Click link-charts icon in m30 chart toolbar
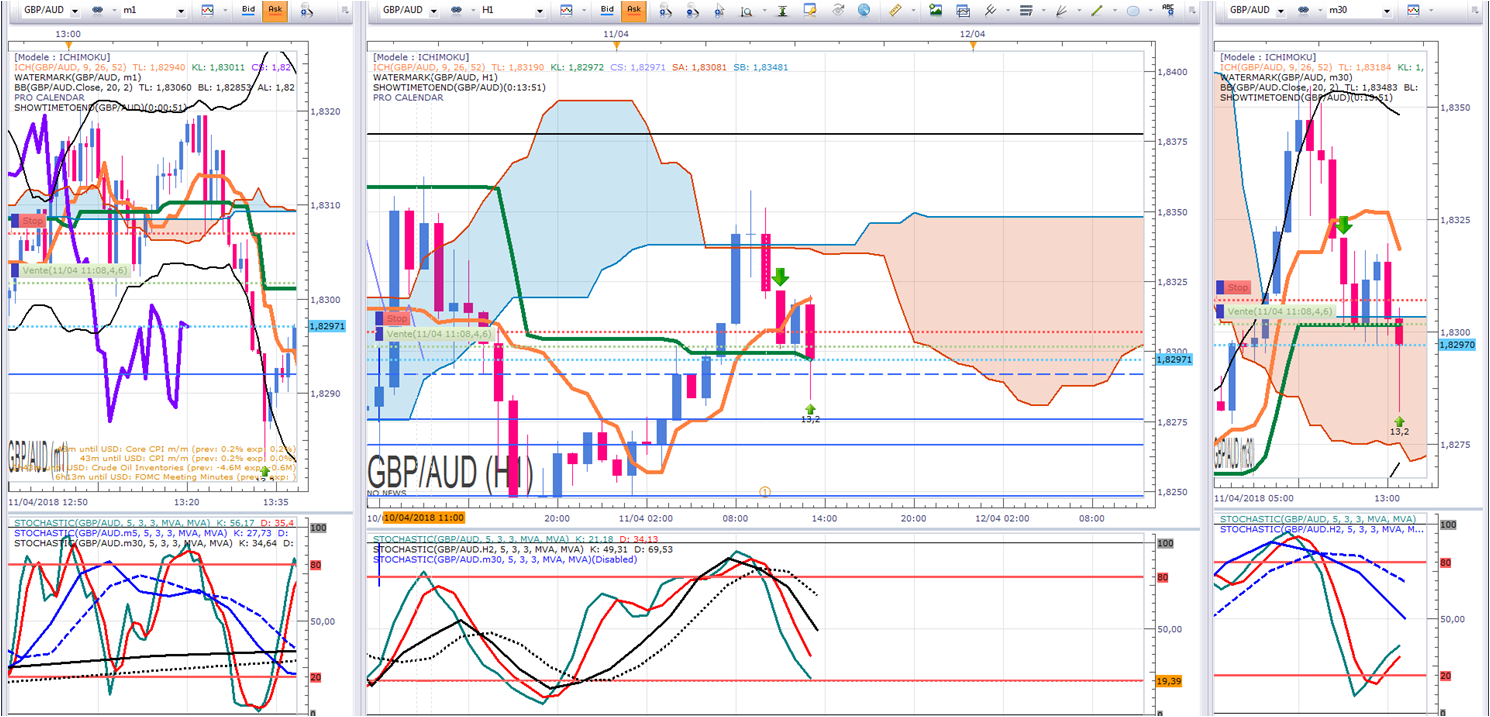The height and width of the screenshot is (717, 1490). coord(1304,10)
